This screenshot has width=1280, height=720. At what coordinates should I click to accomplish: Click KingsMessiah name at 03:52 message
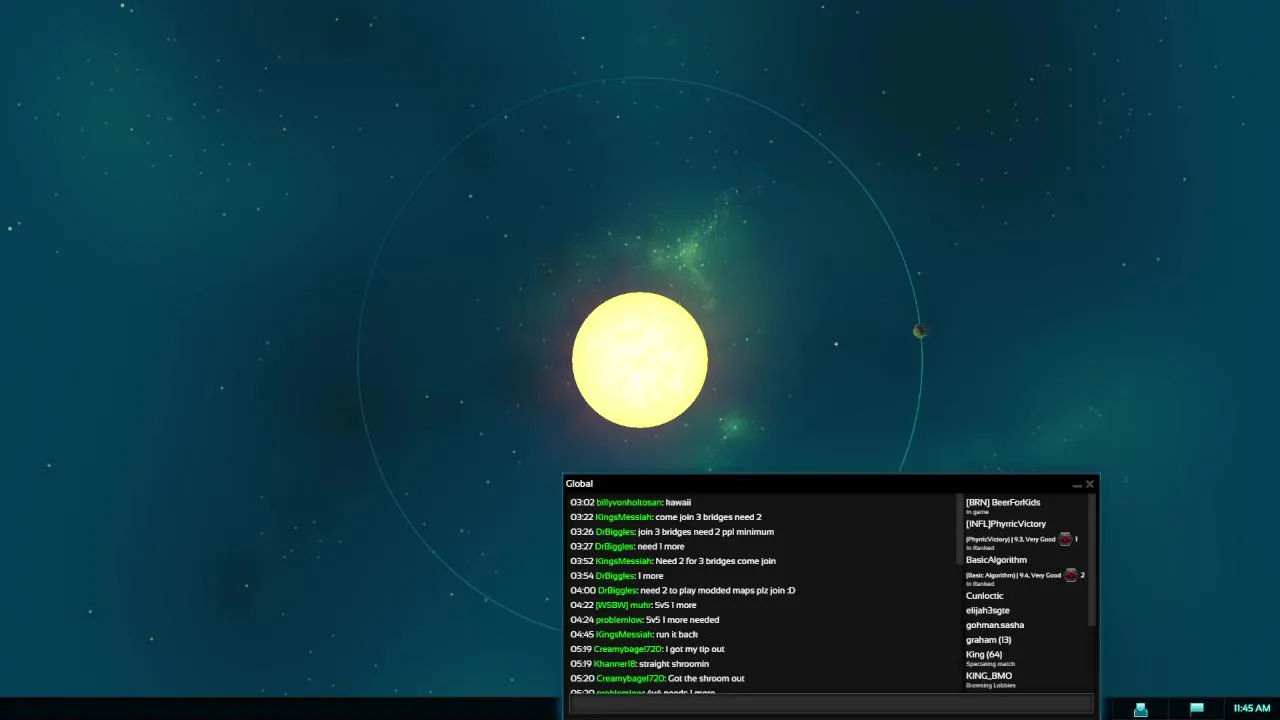coord(624,561)
